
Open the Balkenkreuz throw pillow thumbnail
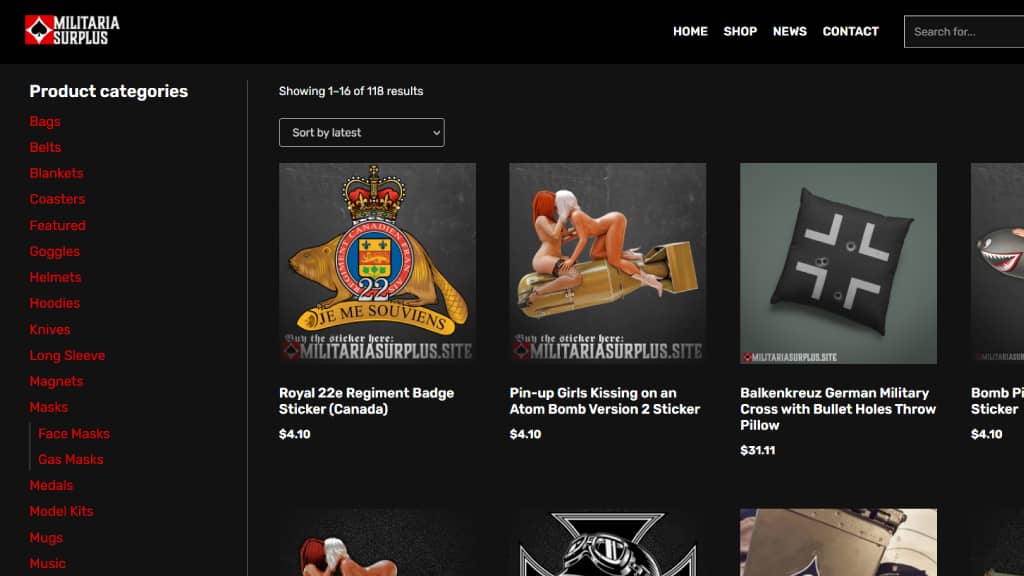click(839, 263)
